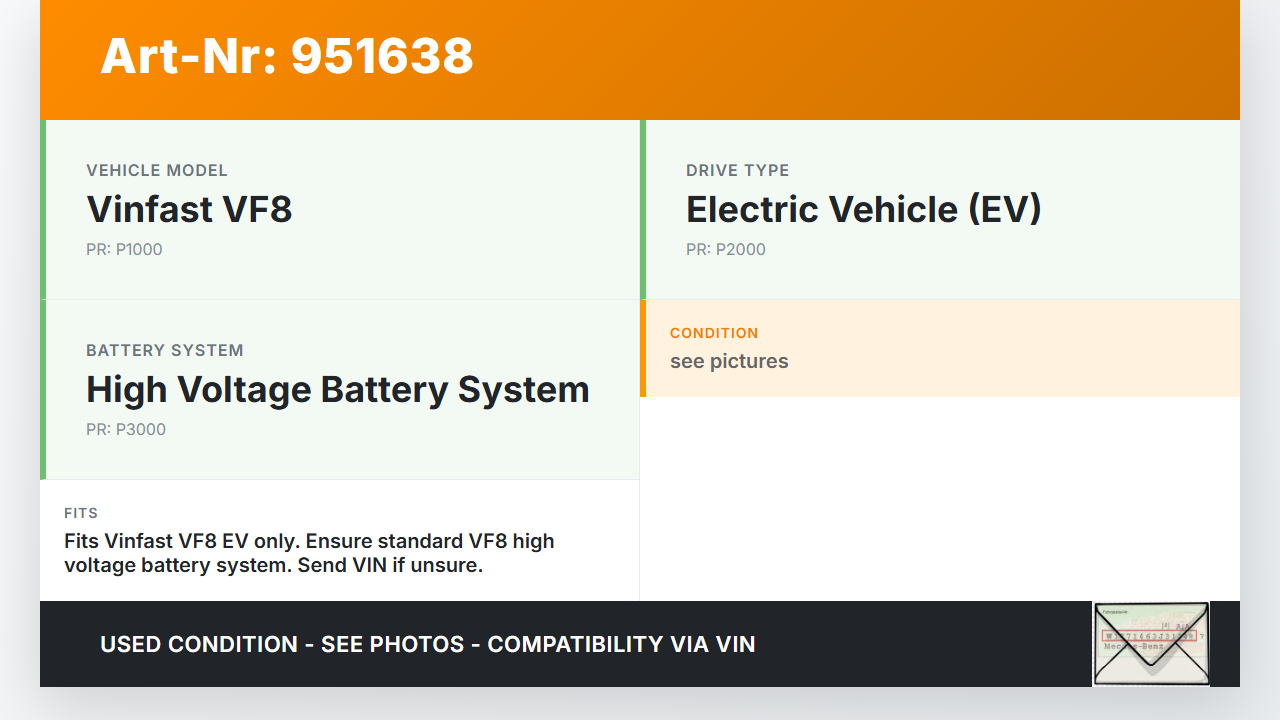The image size is (1280, 720).
Task: Click the PR: P2000 code
Action: (x=725, y=249)
